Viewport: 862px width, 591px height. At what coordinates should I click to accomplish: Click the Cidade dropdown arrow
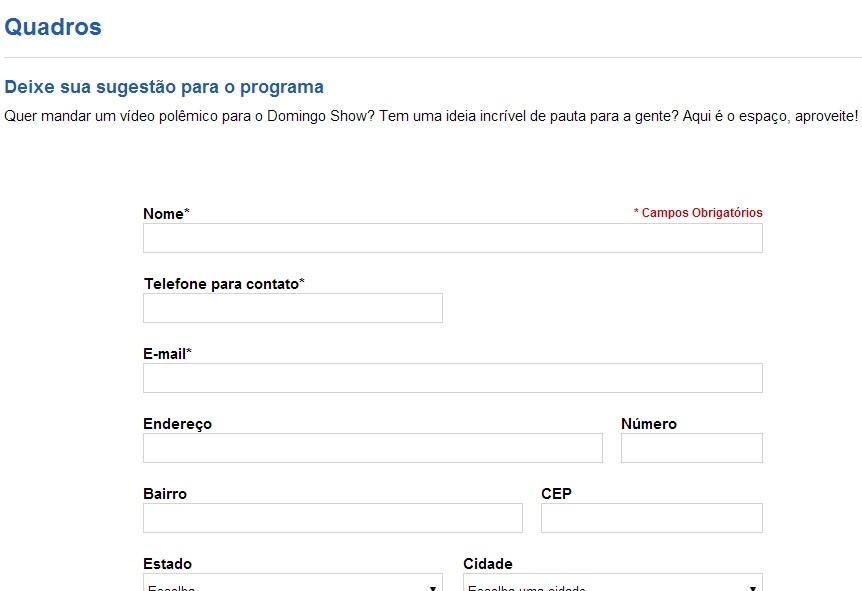(752, 586)
